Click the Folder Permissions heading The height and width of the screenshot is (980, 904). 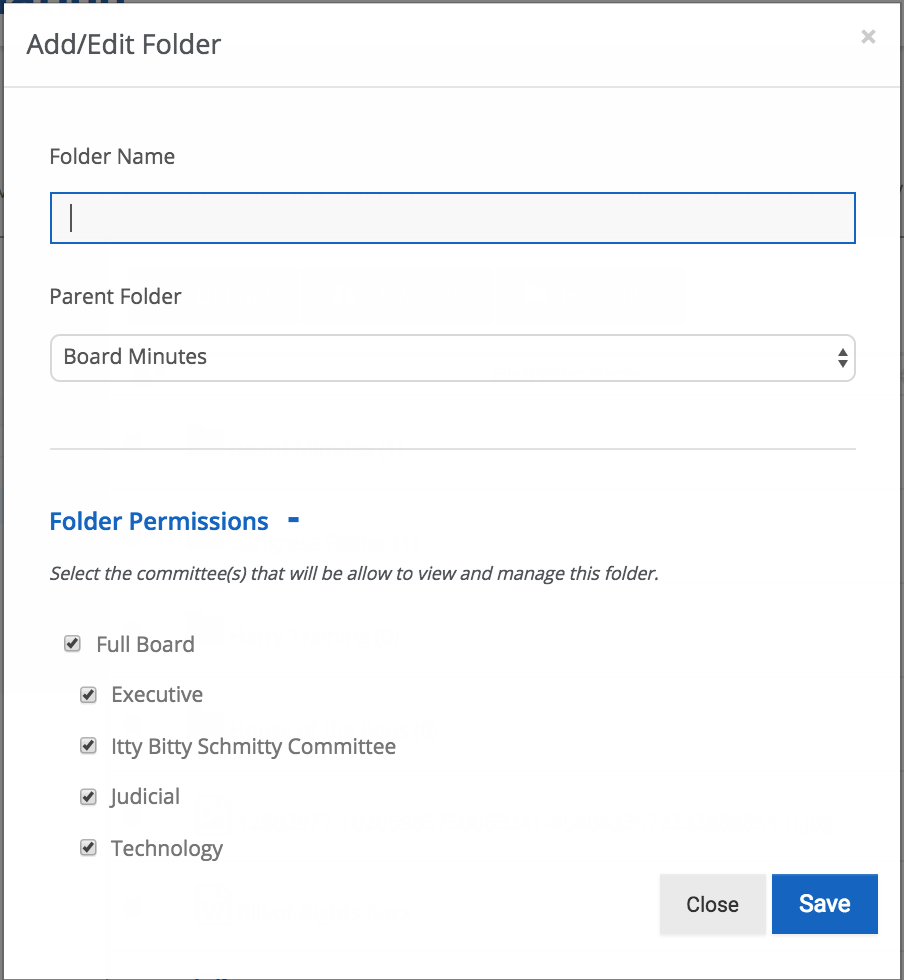[x=159, y=521]
